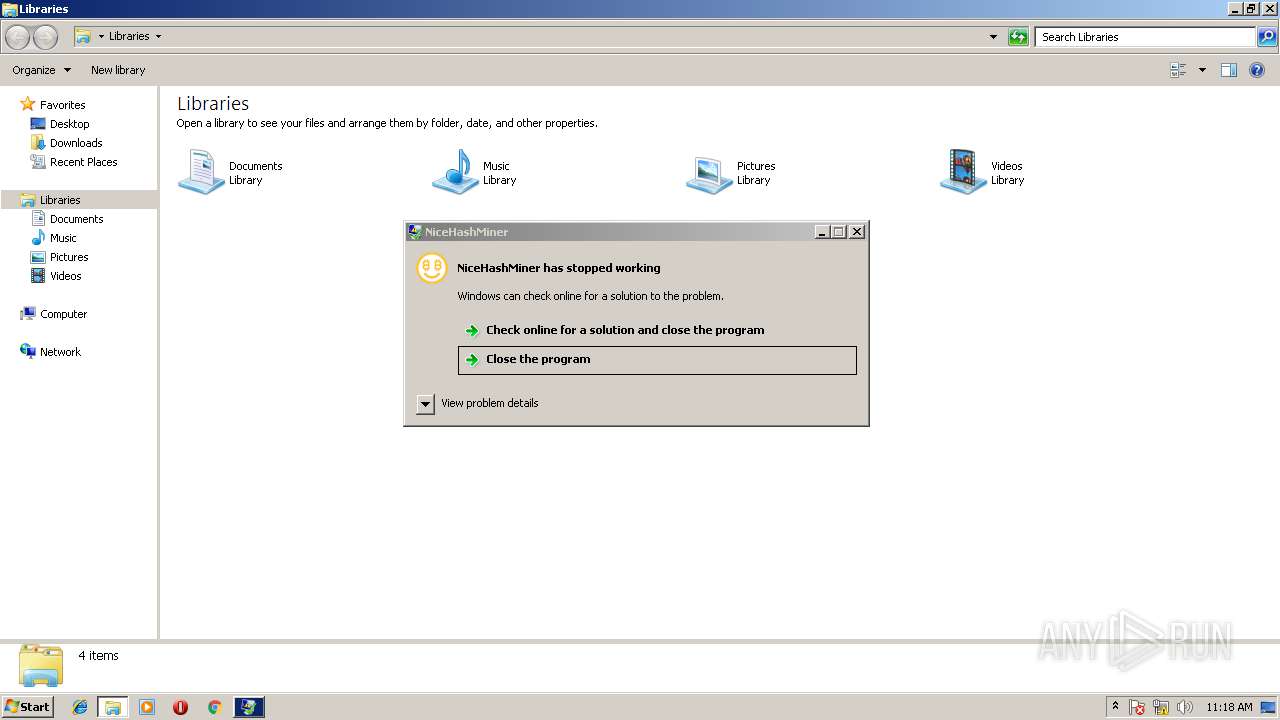Click New library button
The height and width of the screenshot is (720, 1280).
(118, 70)
